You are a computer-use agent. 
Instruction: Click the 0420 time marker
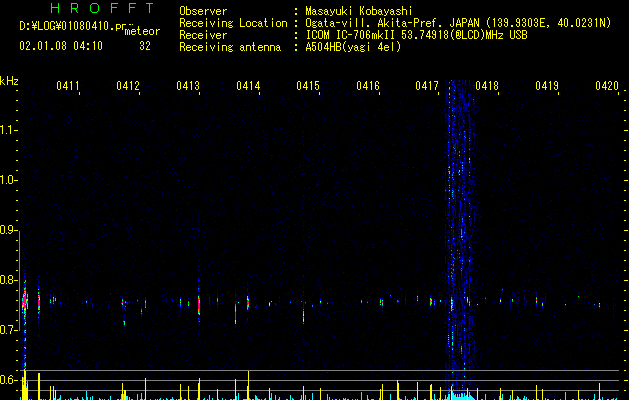(x=607, y=85)
